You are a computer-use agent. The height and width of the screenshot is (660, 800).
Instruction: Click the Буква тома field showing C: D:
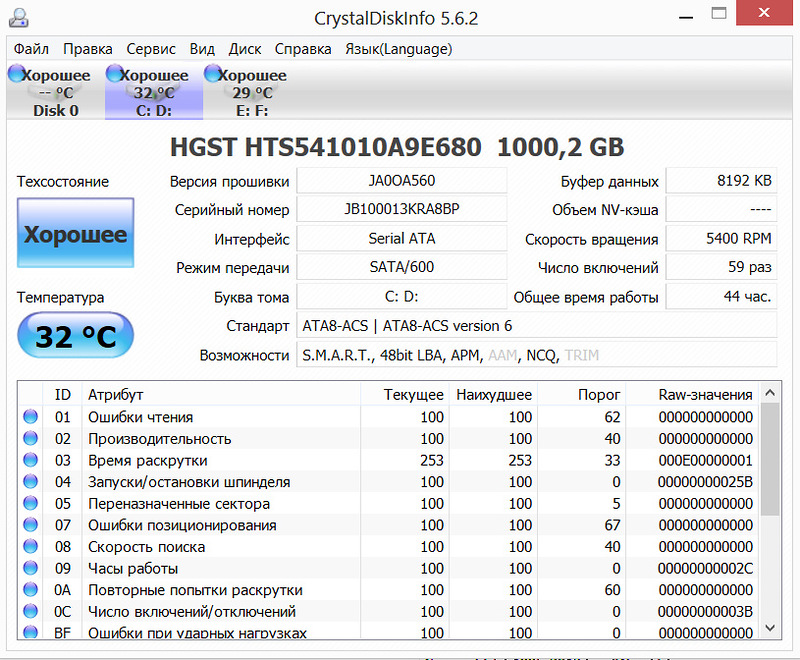tap(402, 296)
